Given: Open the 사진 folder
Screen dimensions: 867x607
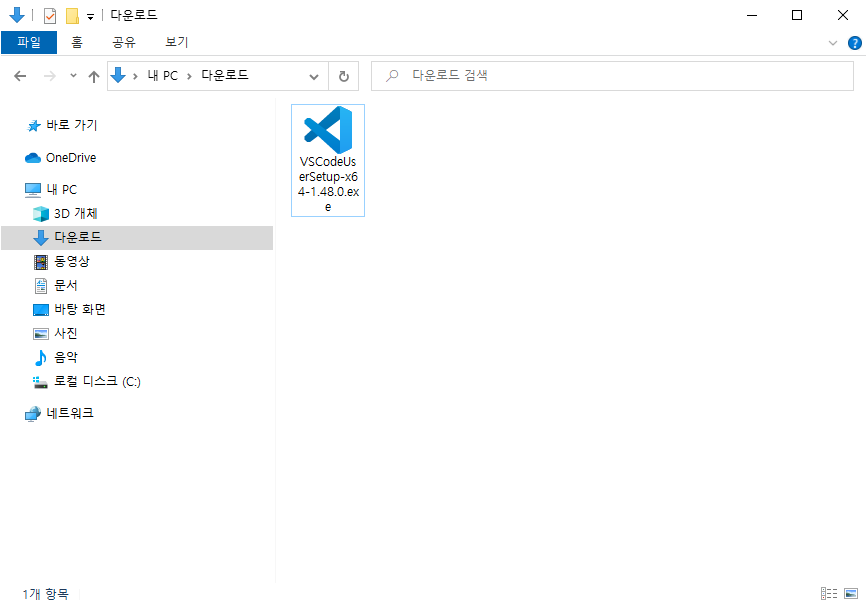Looking at the screenshot, I should (x=65, y=333).
